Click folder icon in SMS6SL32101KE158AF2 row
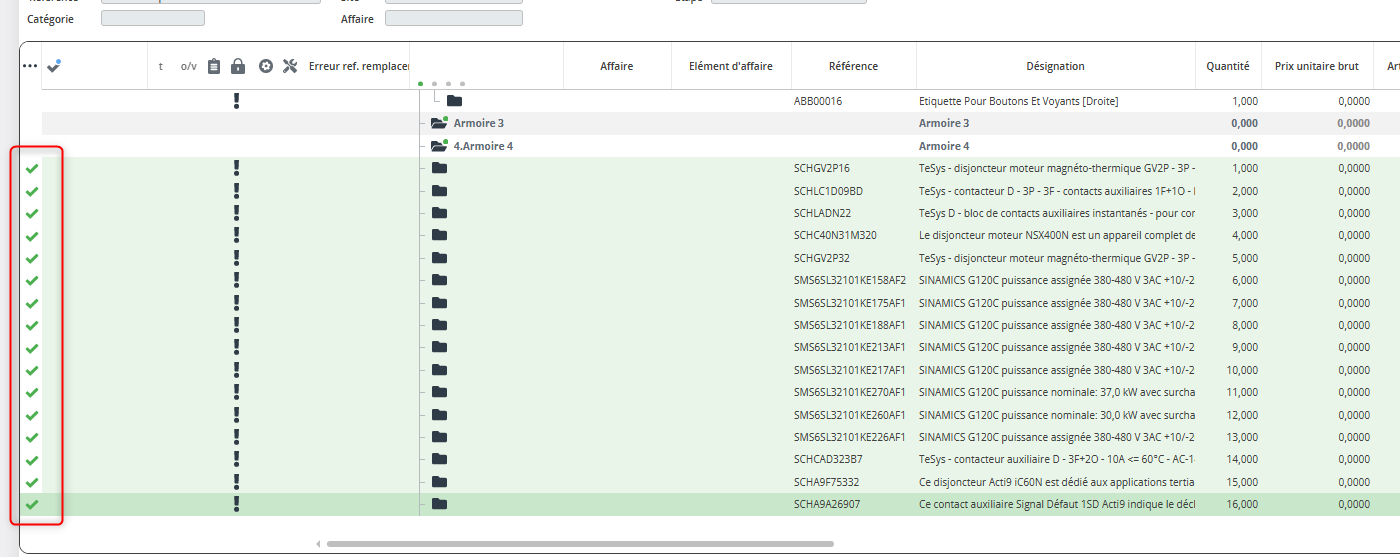 tap(439, 280)
